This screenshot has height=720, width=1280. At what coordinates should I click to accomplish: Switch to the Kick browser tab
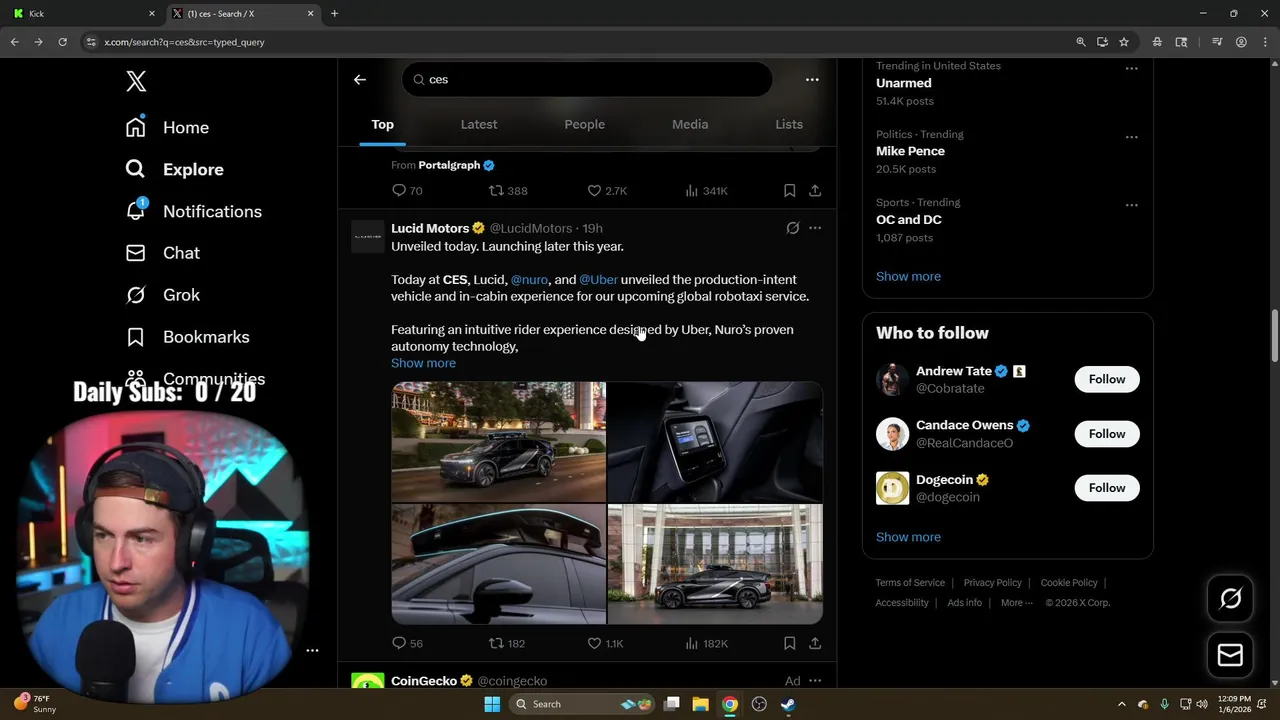point(83,14)
